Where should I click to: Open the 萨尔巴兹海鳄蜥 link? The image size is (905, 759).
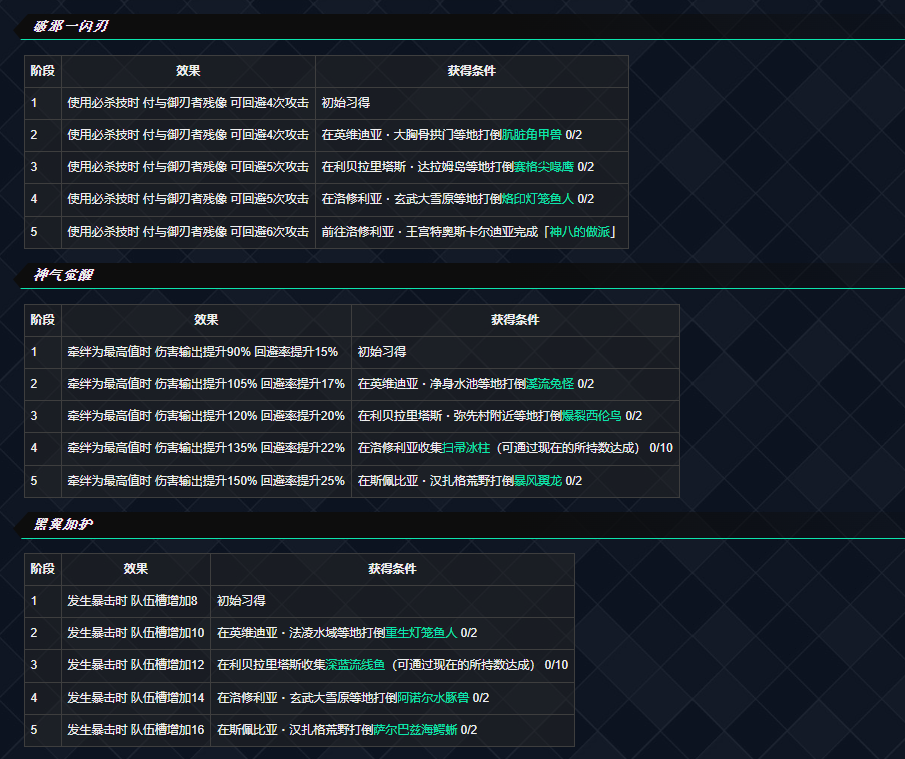click(415, 730)
